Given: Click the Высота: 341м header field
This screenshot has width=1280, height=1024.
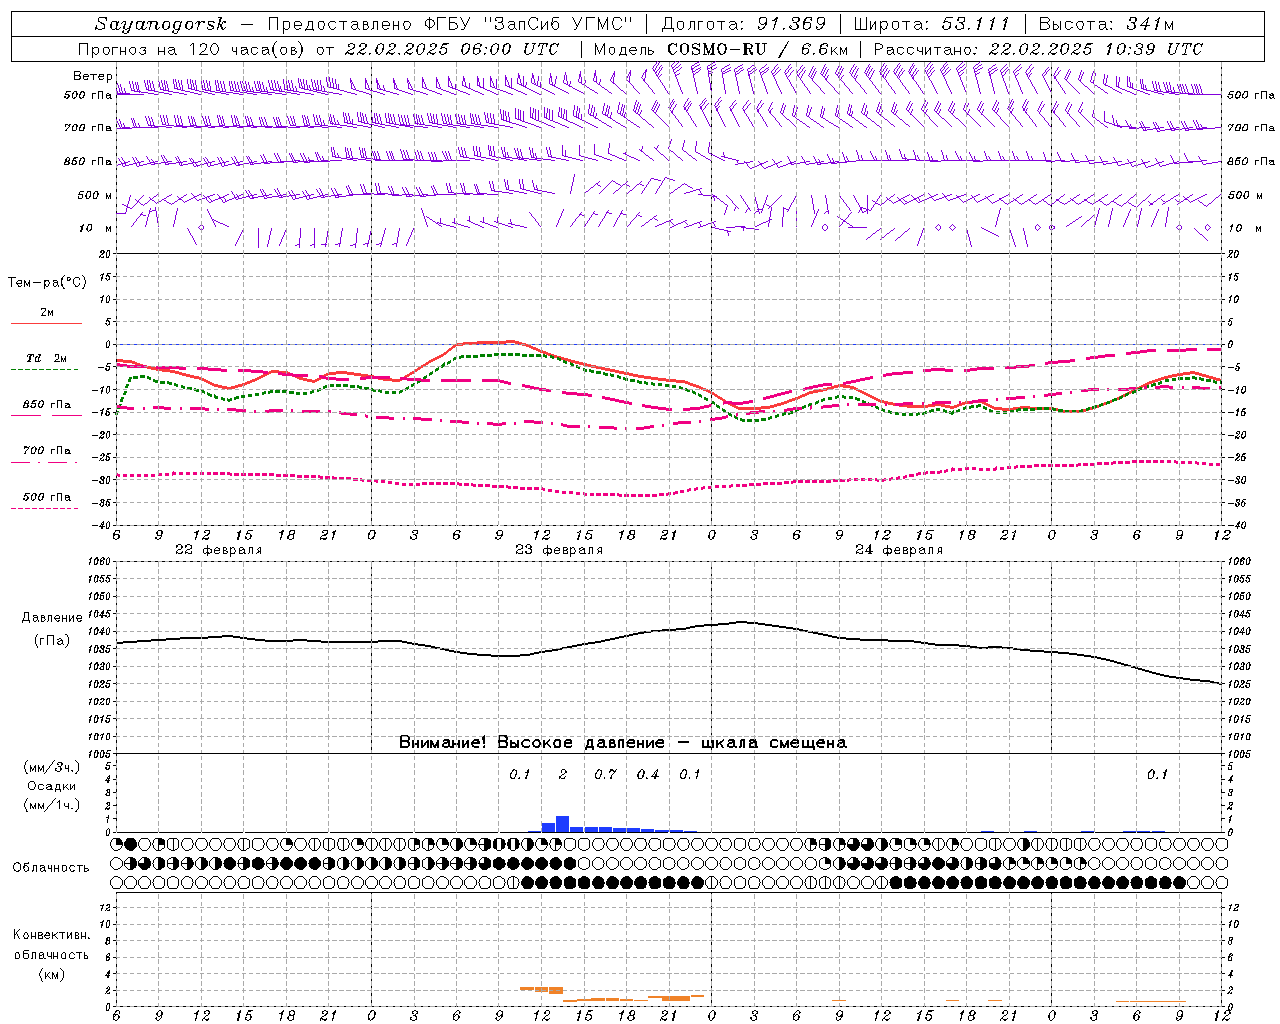Looking at the screenshot, I should pyautogui.click(x=1106, y=24).
